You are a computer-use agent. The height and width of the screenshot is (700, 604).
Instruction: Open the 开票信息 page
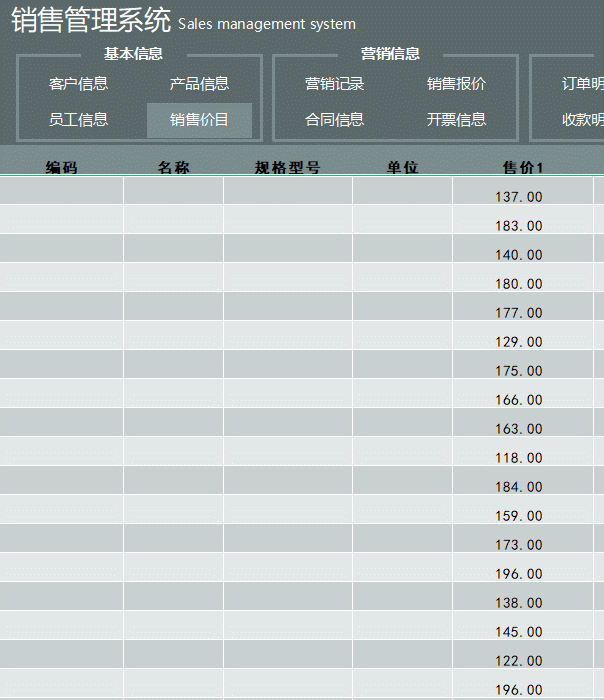pyautogui.click(x=456, y=119)
